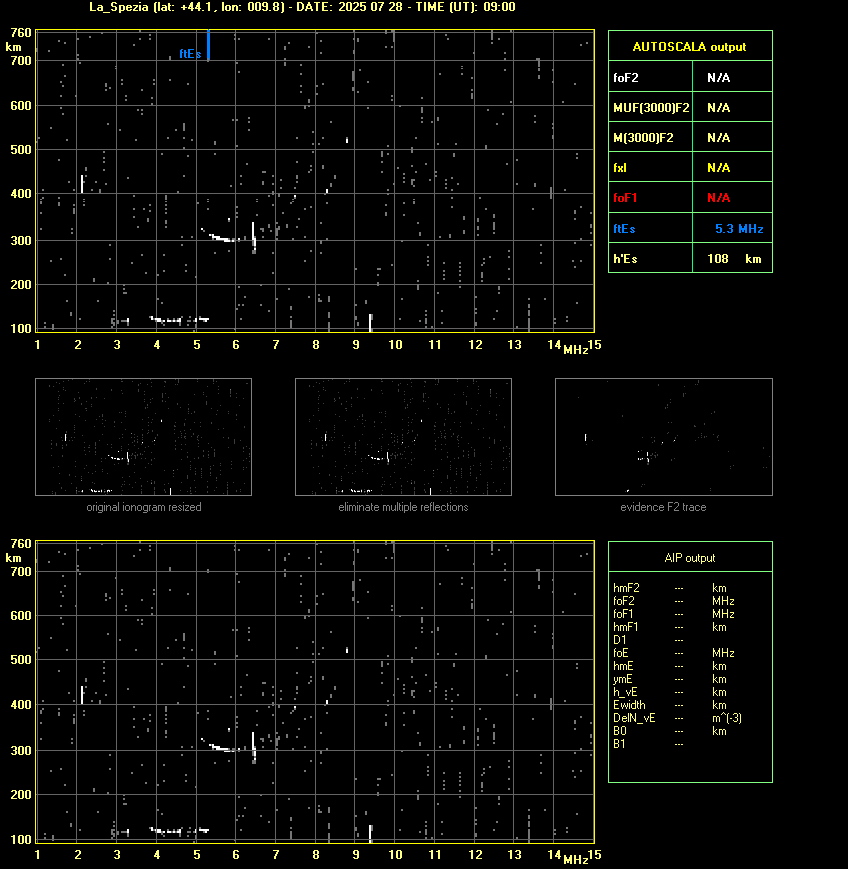Viewport: 848px width, 869px height.
Task: Click the 'eliminate multiple reflections' thumbnail
Action: coord(403,437)
